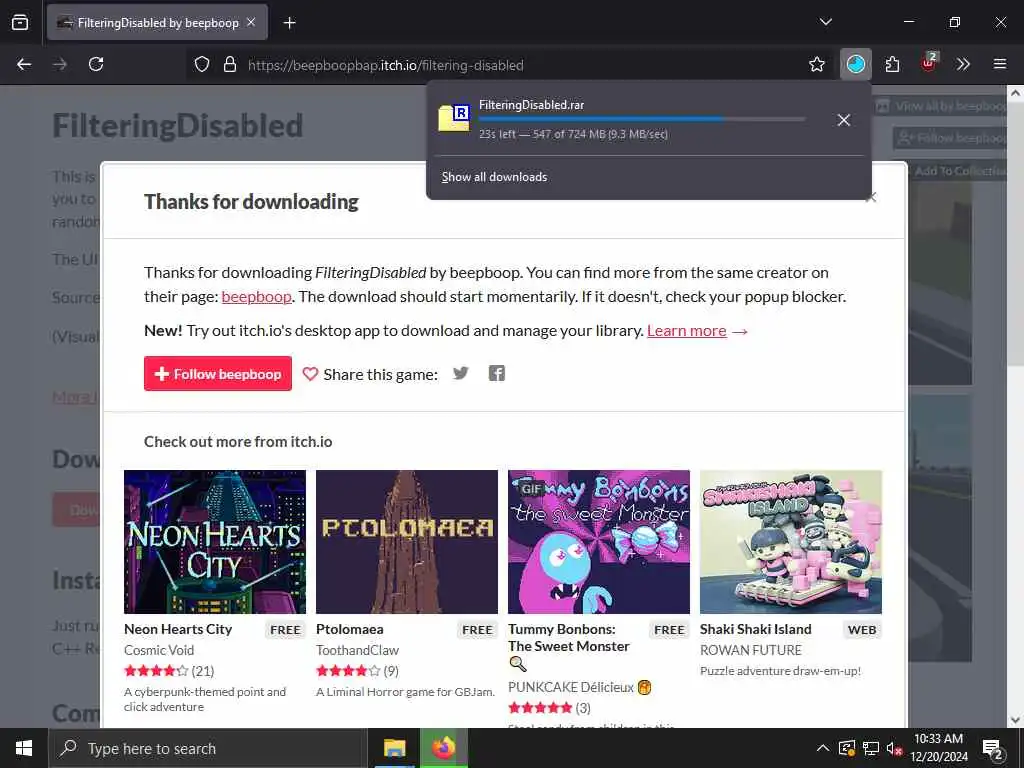
Task: Open the FilteringDisabled.rar file icon
Action: (x=454, y=118)
